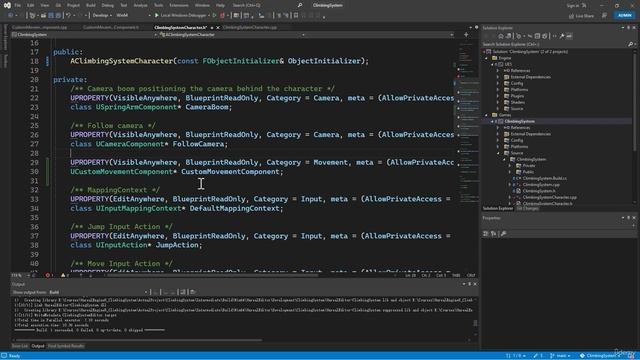
Task: Click the Categorized icon in Properties panel
Action: [486, 233]
